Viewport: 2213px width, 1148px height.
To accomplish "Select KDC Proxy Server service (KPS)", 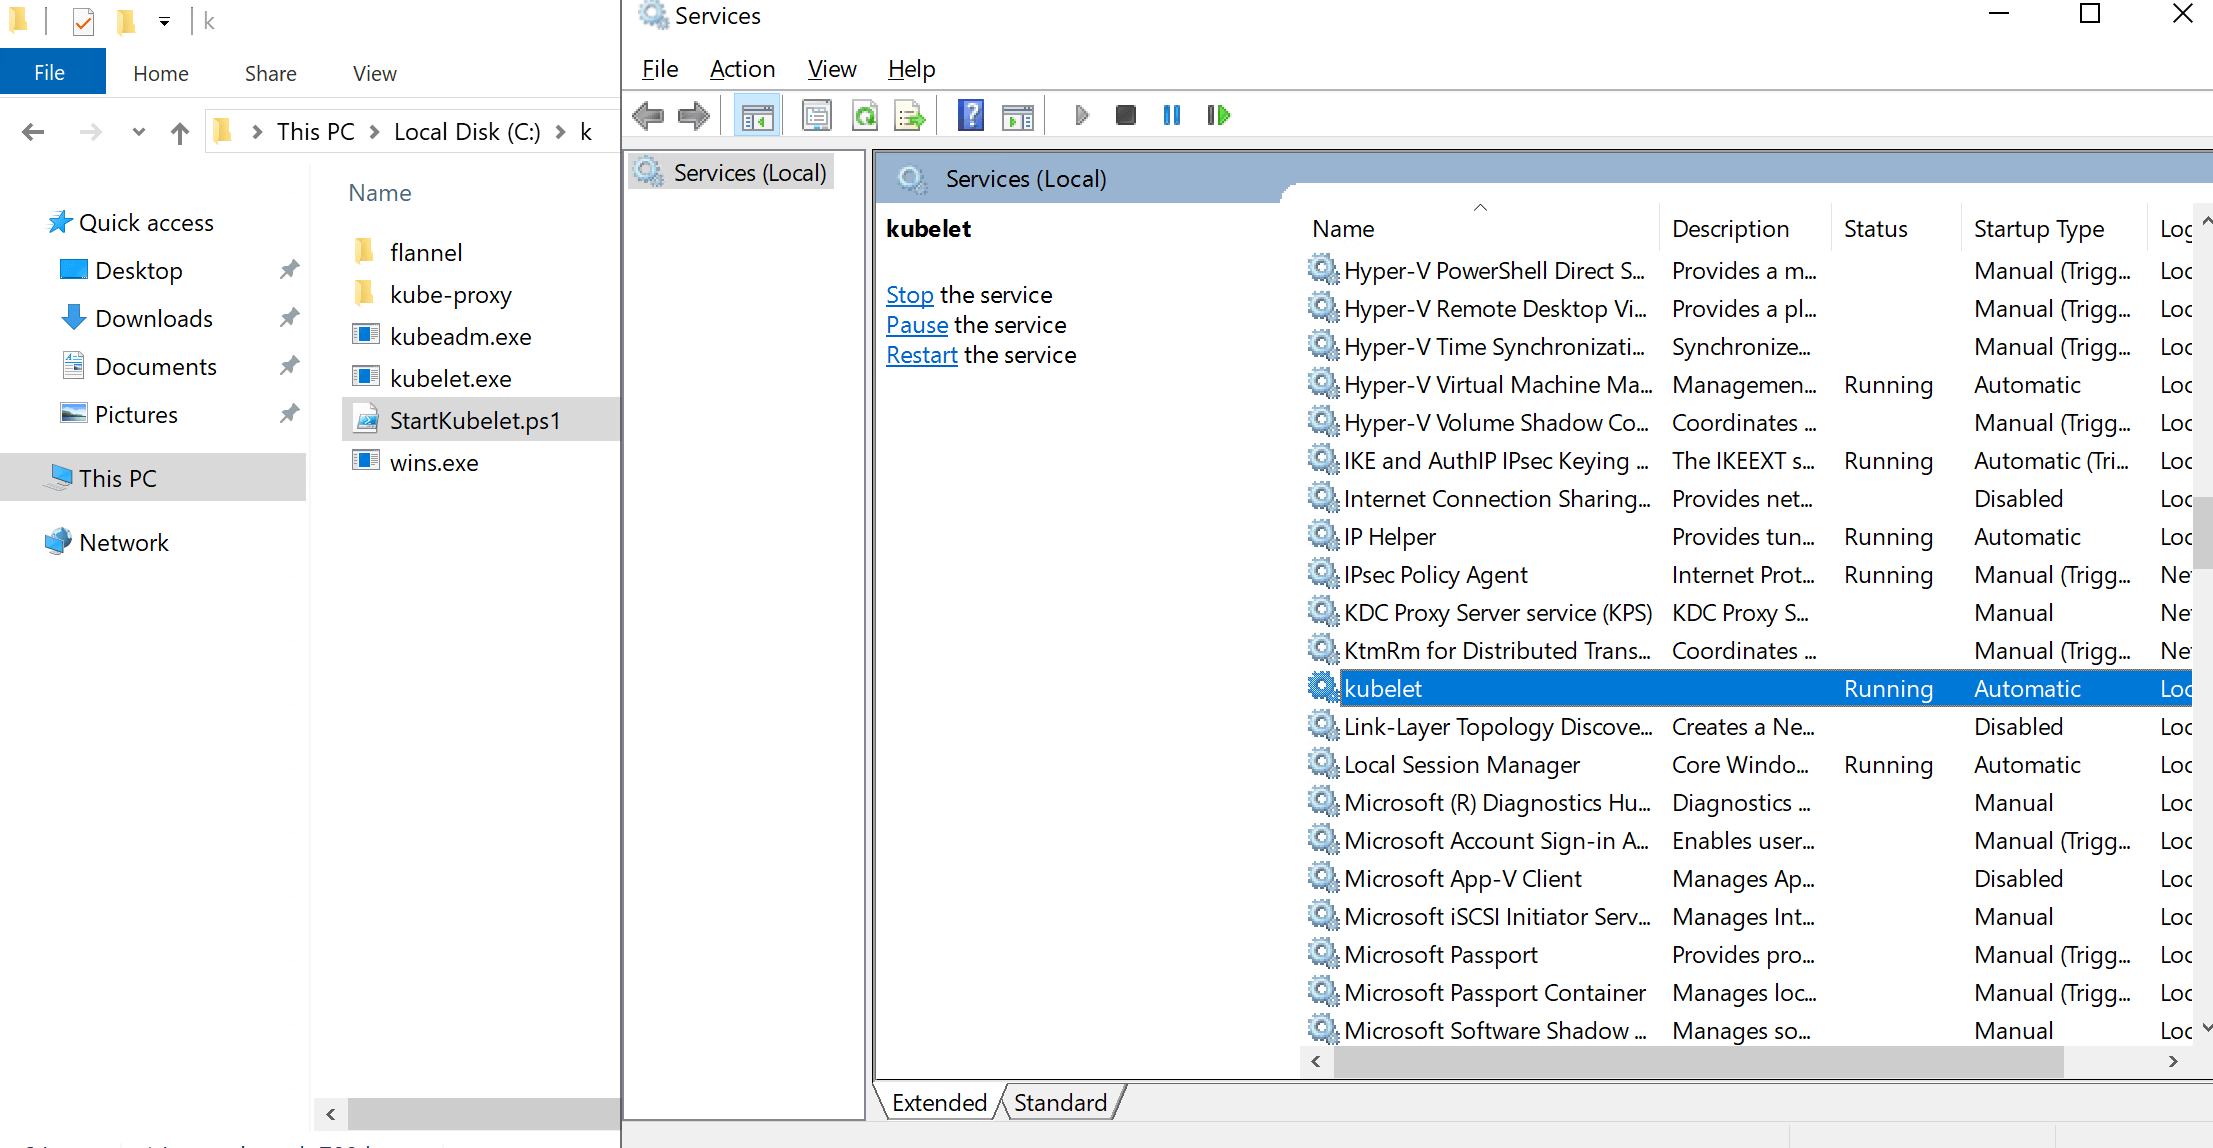I will pyautogui.click(x=1748, y=613).
